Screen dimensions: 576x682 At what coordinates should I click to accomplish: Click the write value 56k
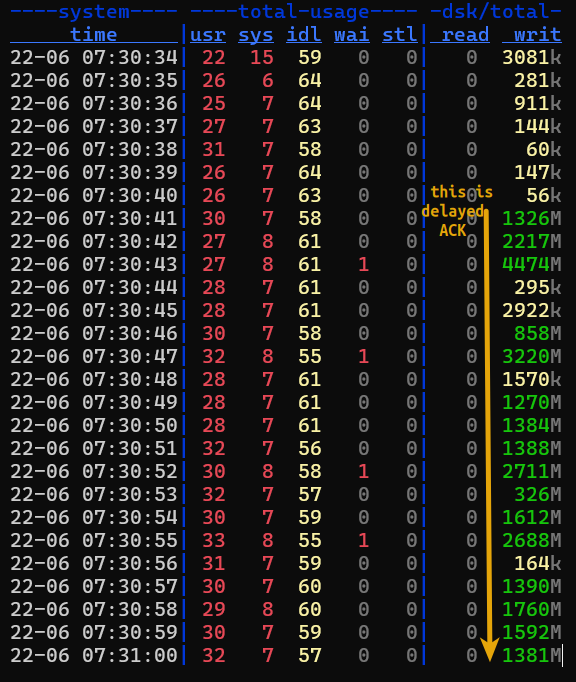[x=544, y=195]
